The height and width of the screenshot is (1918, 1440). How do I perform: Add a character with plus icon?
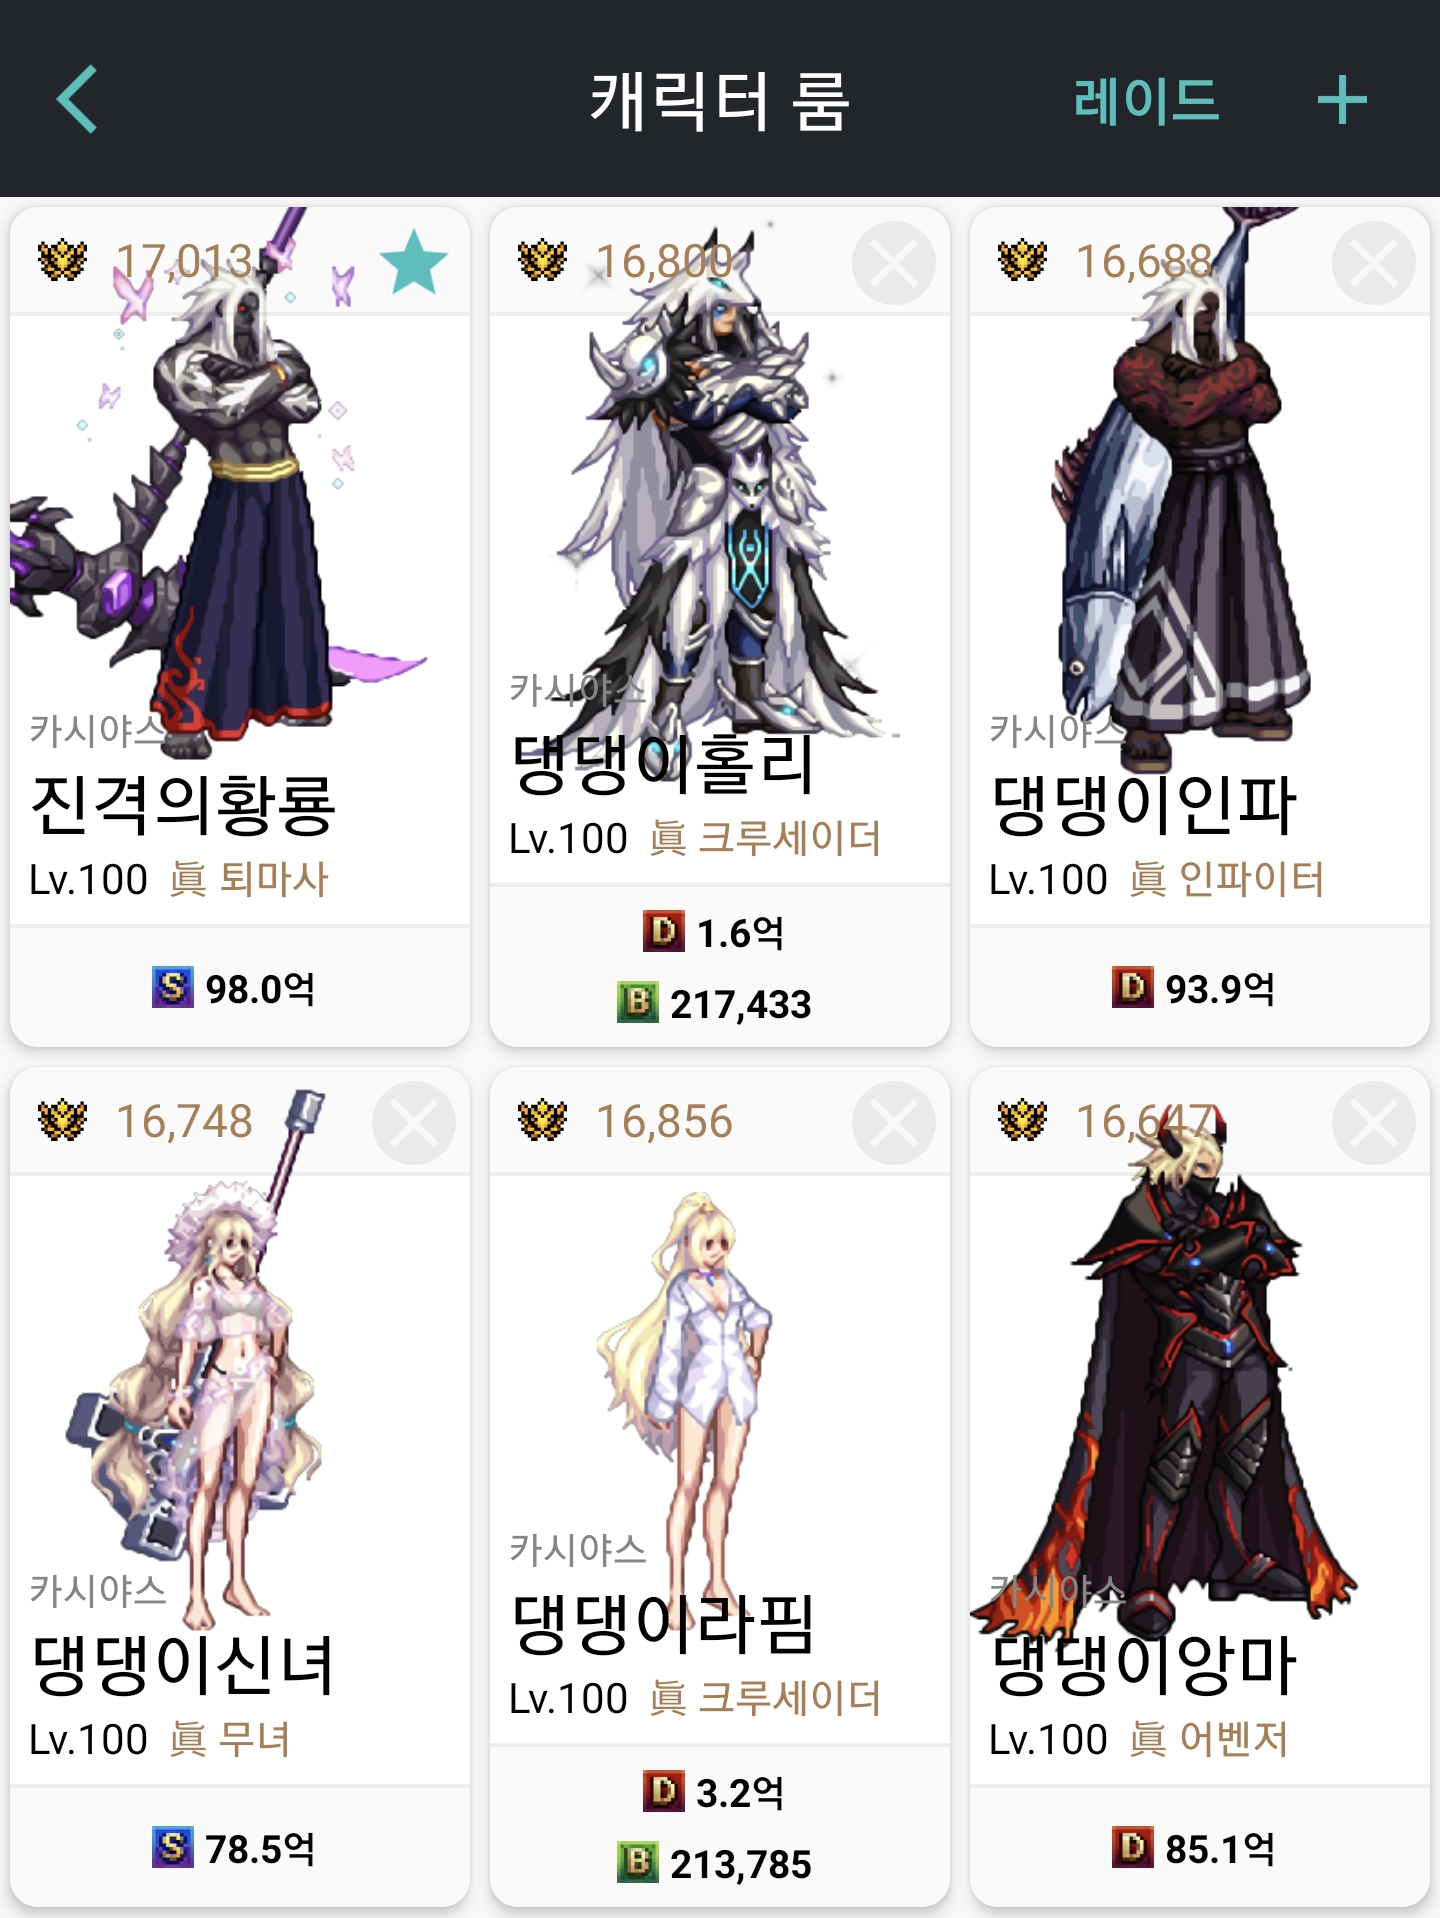1342,100
